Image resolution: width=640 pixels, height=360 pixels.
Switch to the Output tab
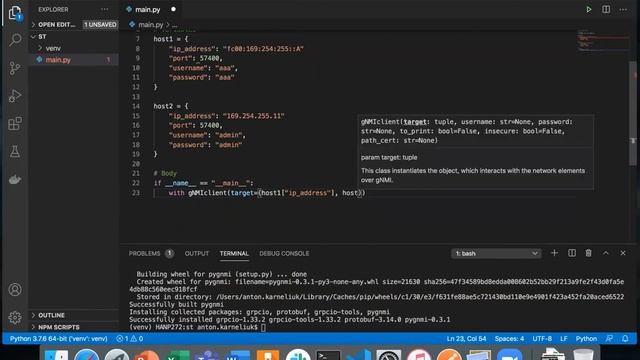pyautogui.click(x=197, y=253)
